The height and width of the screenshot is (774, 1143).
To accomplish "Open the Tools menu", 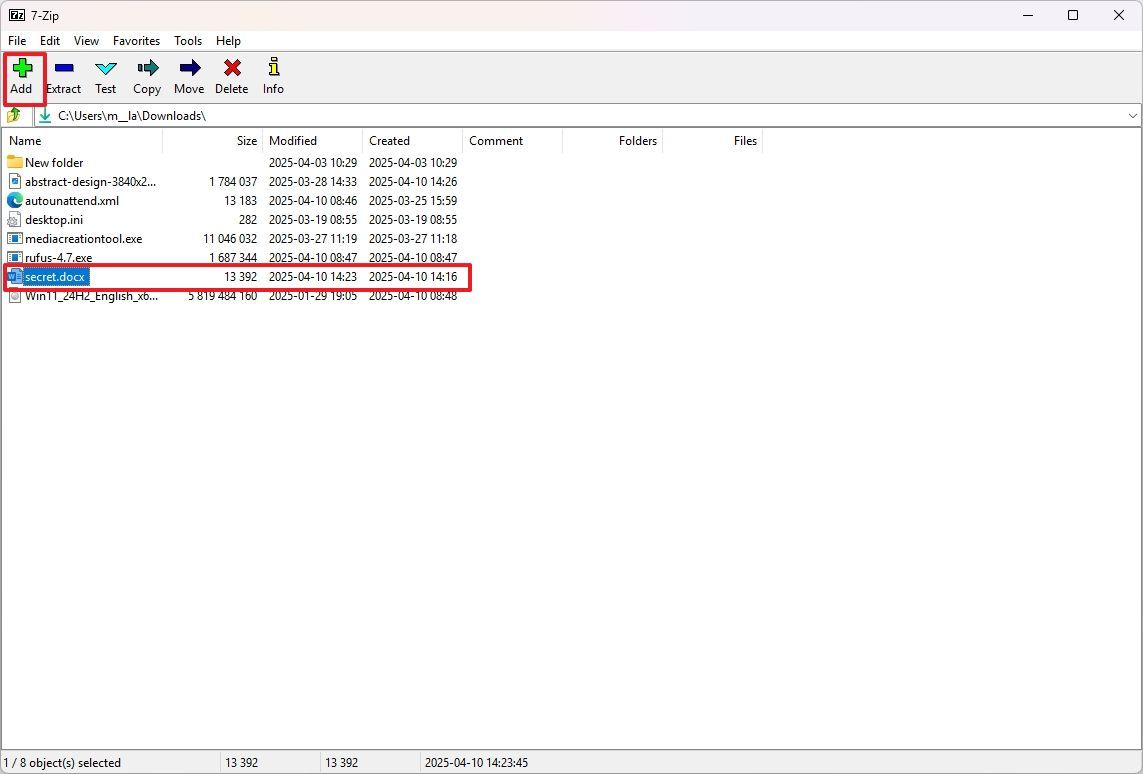I will [x=188, y=41].
